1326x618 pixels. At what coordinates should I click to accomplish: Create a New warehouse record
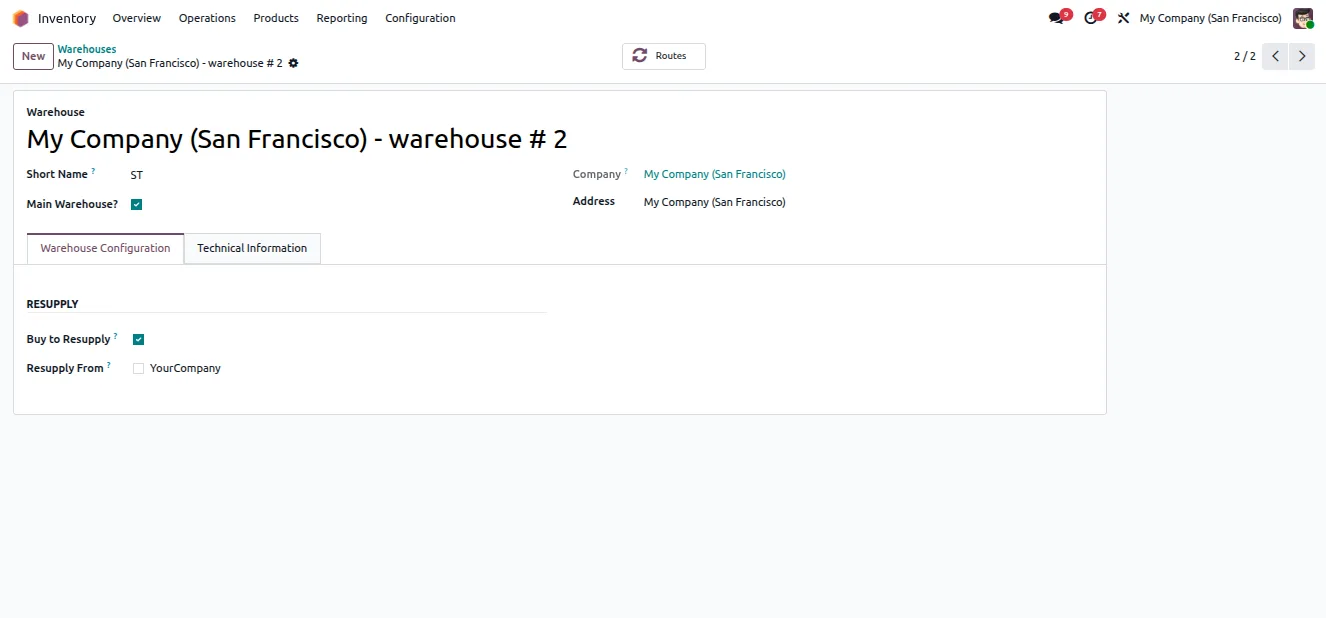tap(33, 56)
